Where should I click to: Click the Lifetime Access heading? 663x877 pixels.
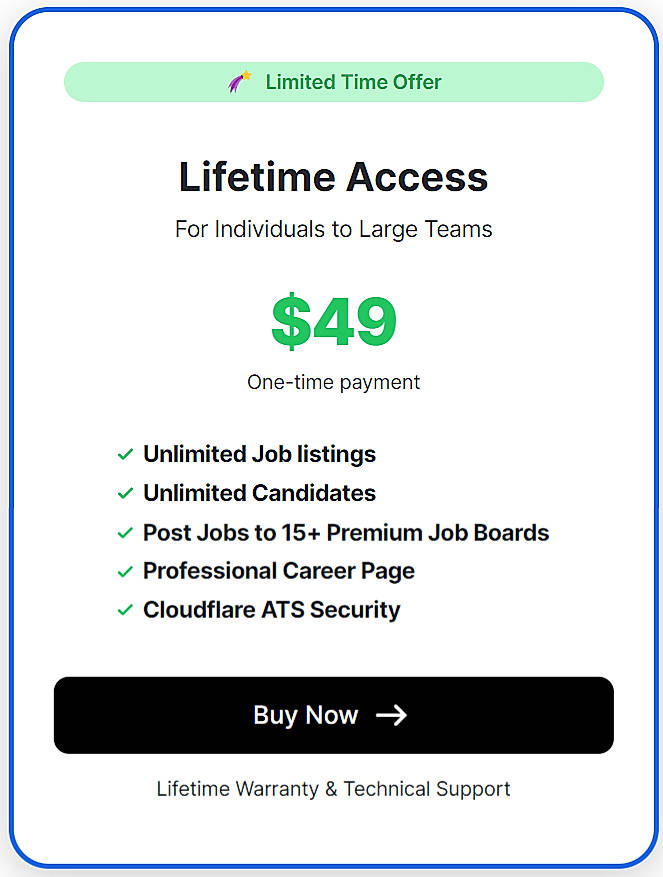(333, 177)
